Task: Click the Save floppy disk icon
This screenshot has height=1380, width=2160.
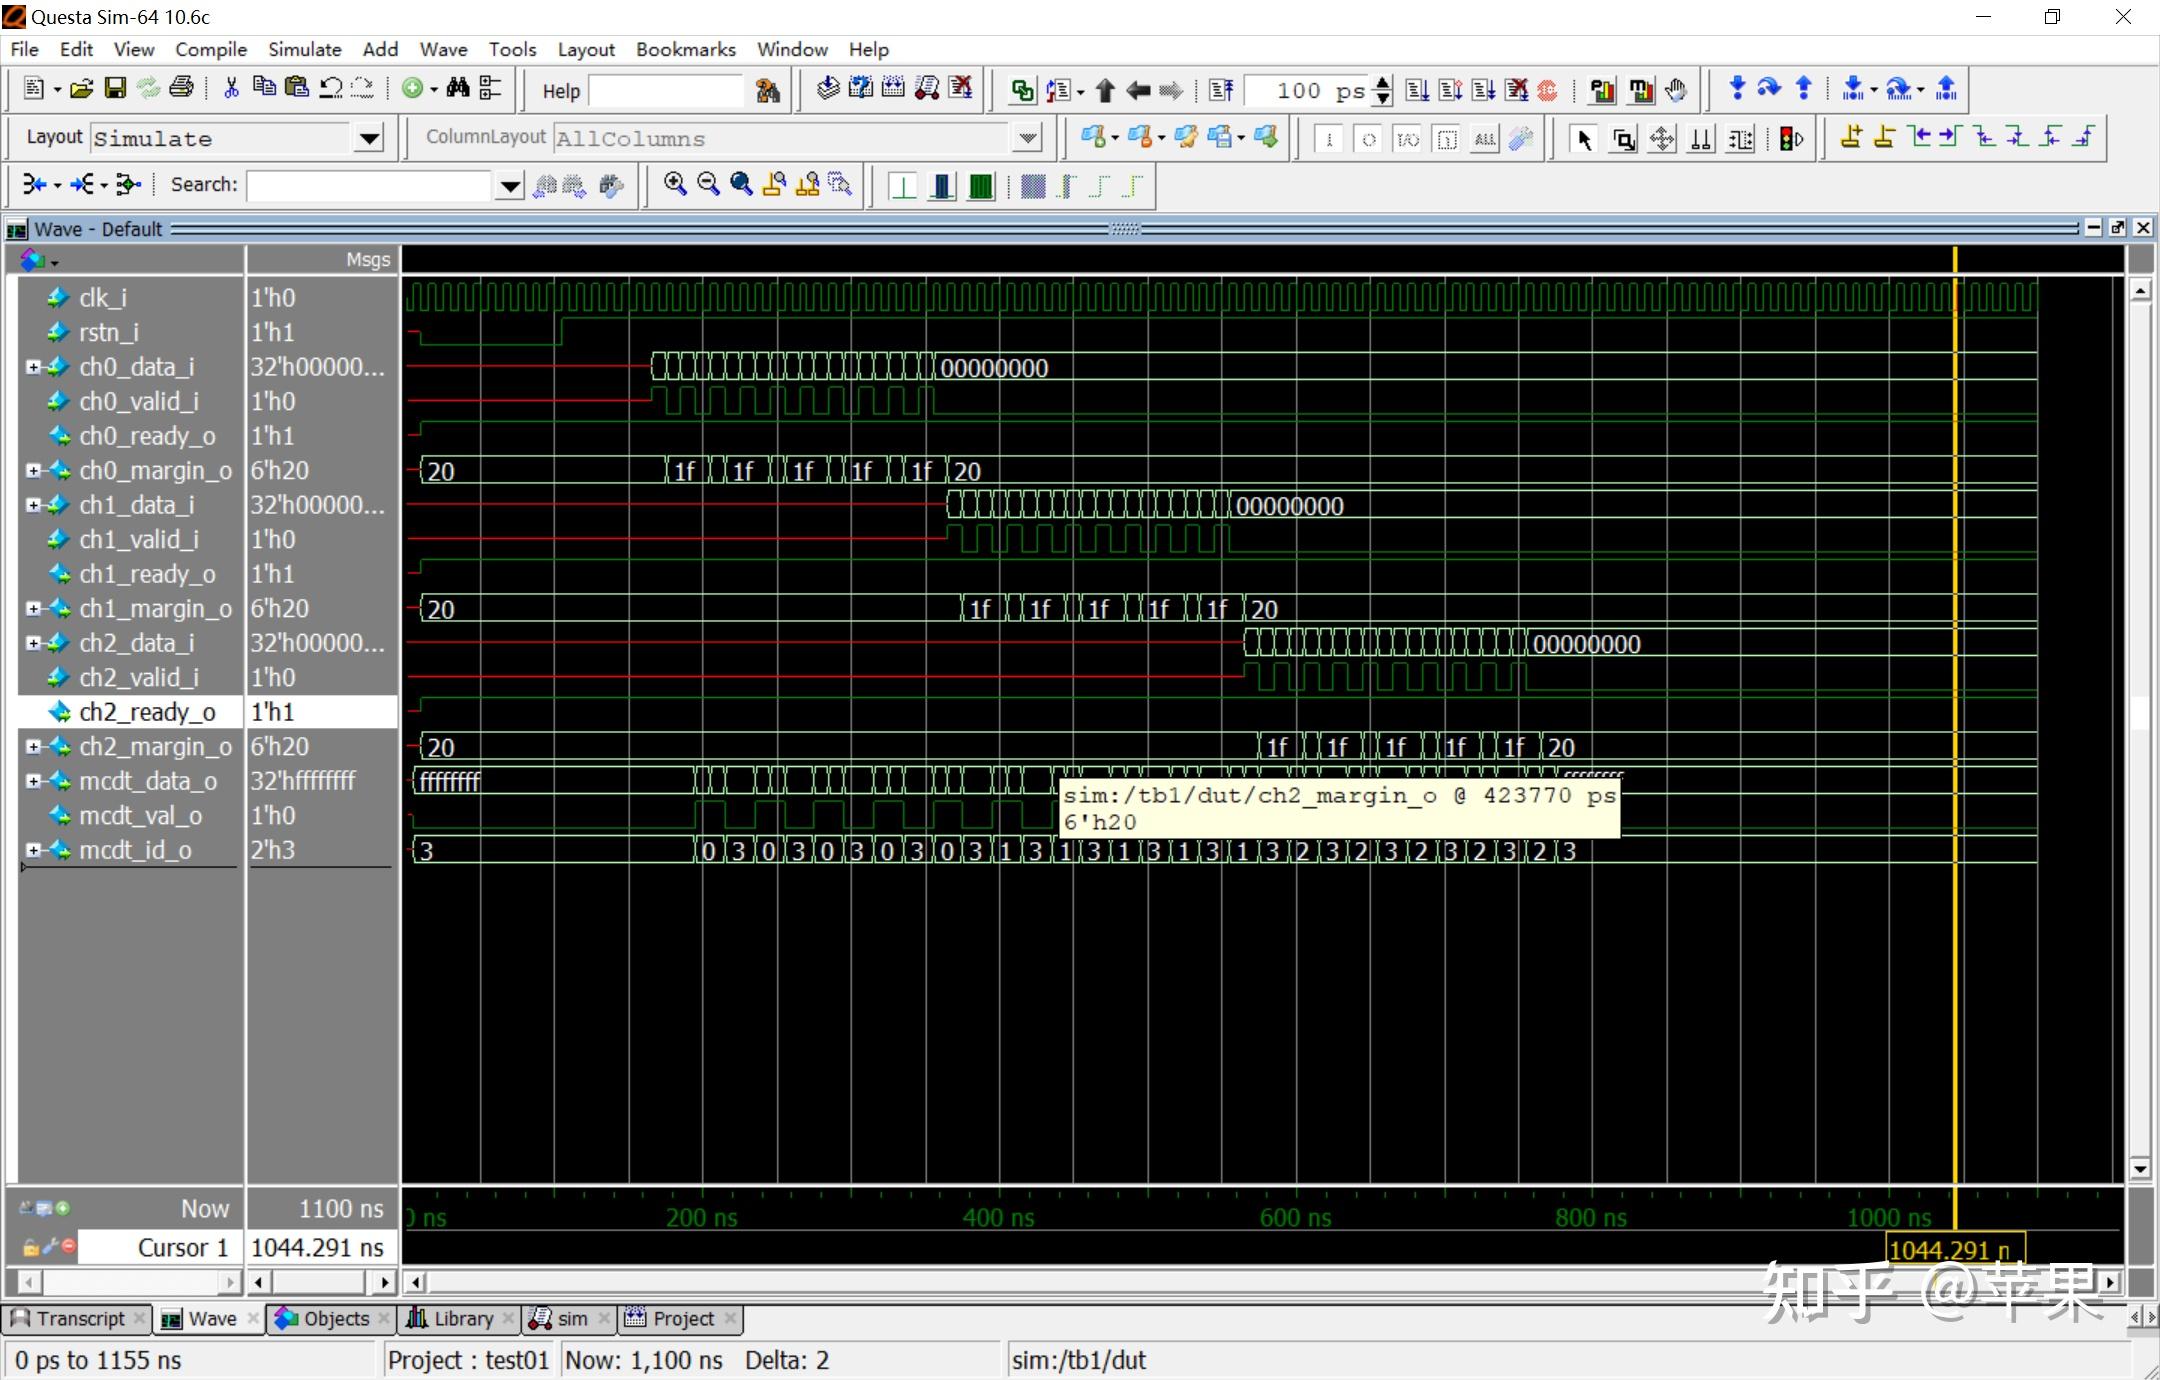Action: click(115, 89)
